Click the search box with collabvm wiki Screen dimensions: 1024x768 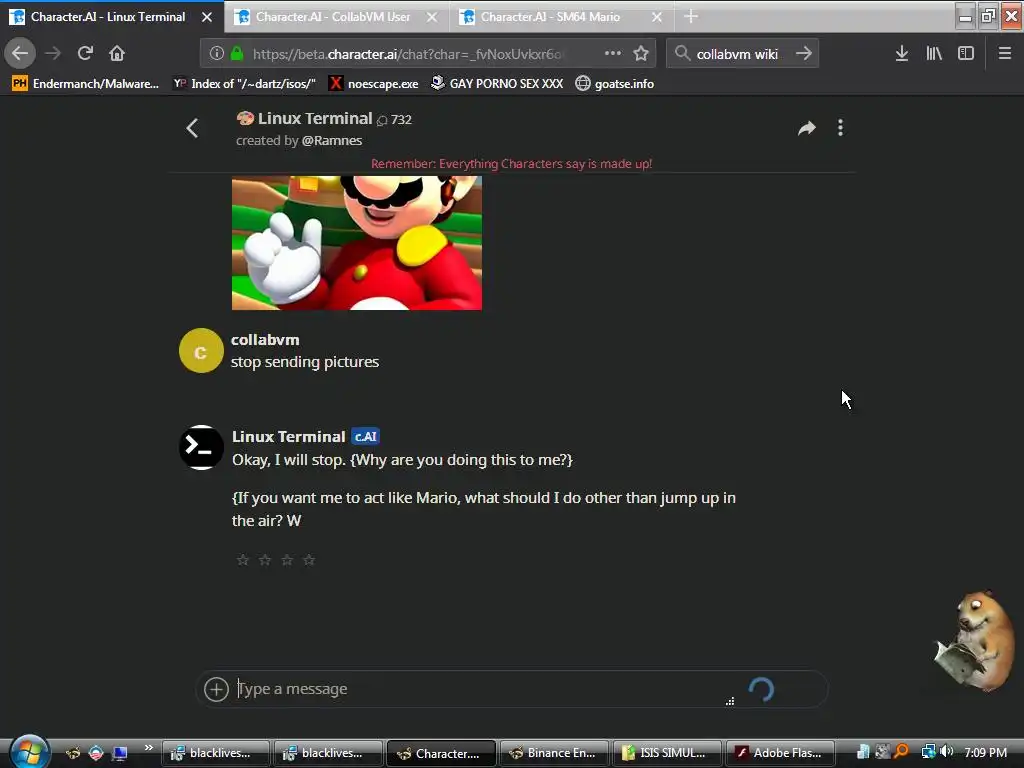pyautogui.click(x=741, y=54)
